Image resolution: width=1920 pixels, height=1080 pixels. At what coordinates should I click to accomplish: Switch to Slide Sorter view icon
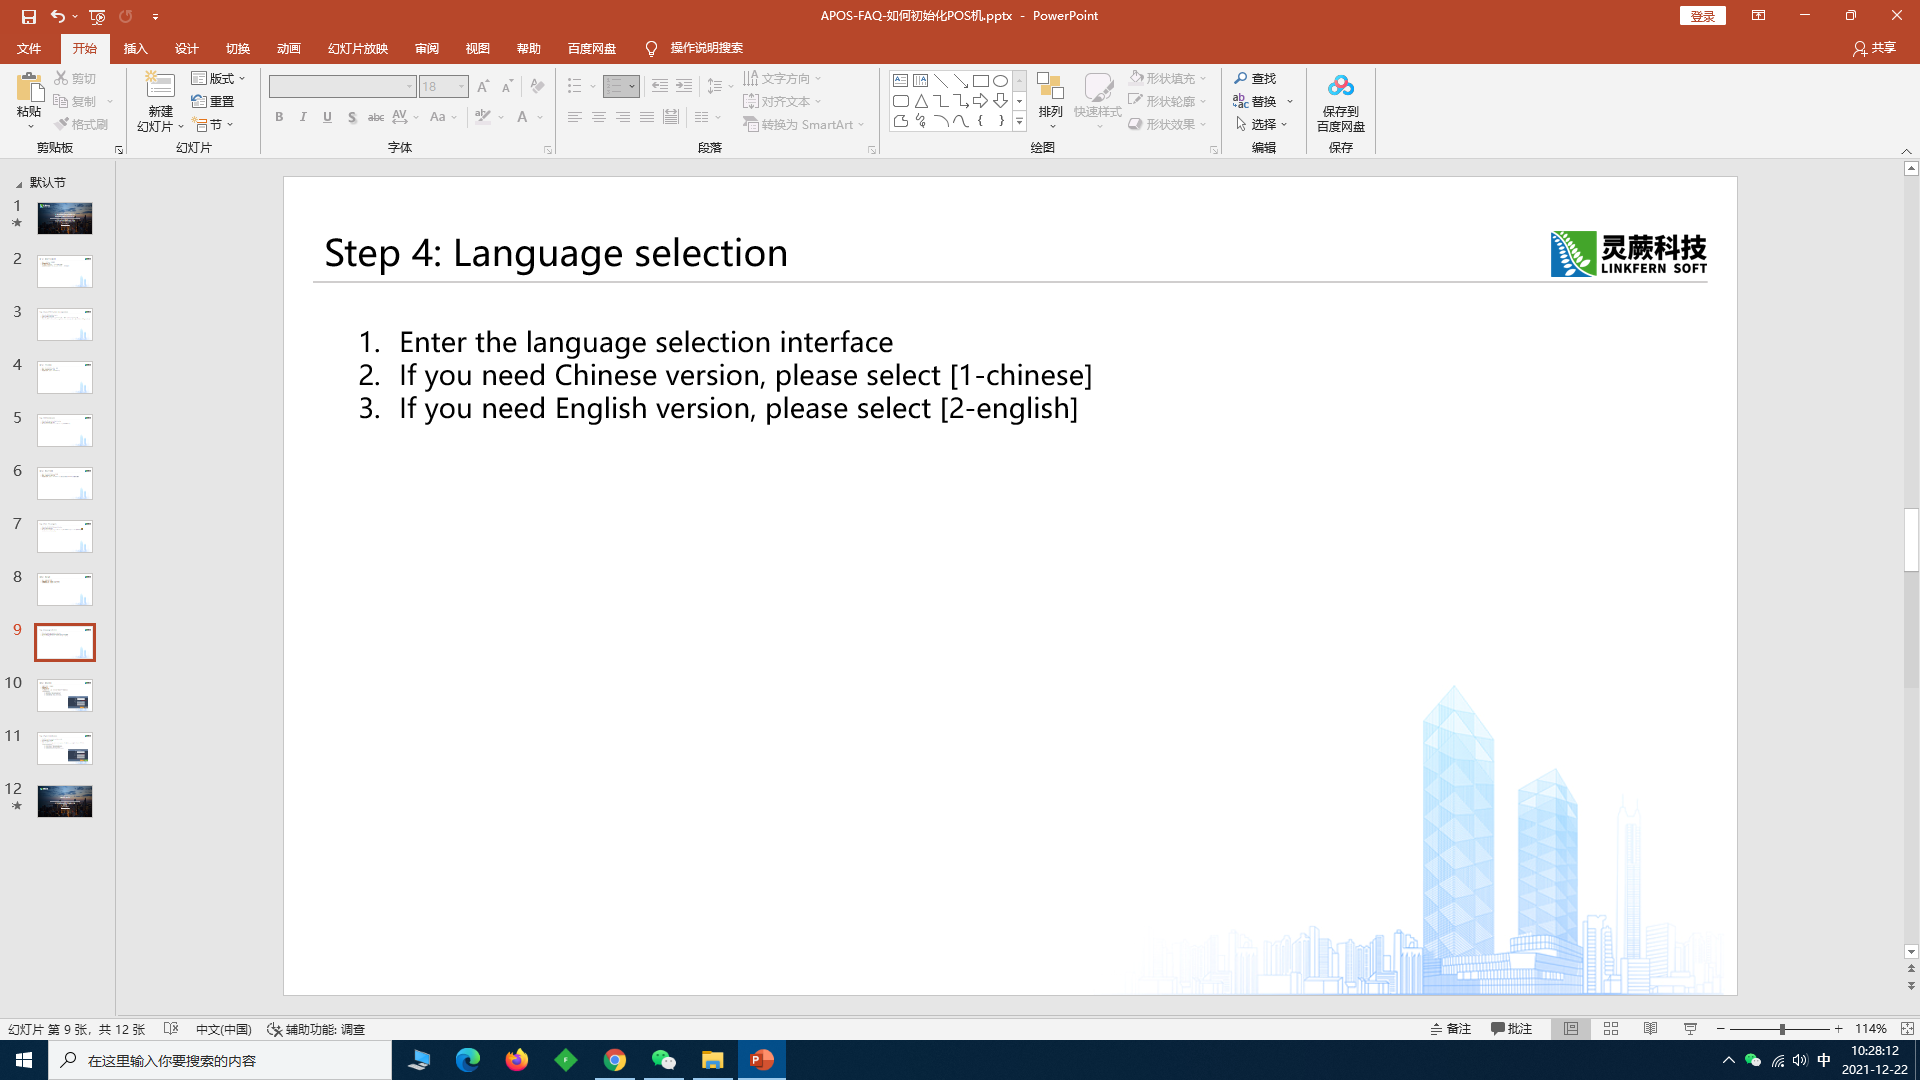pos(1611,1029)
